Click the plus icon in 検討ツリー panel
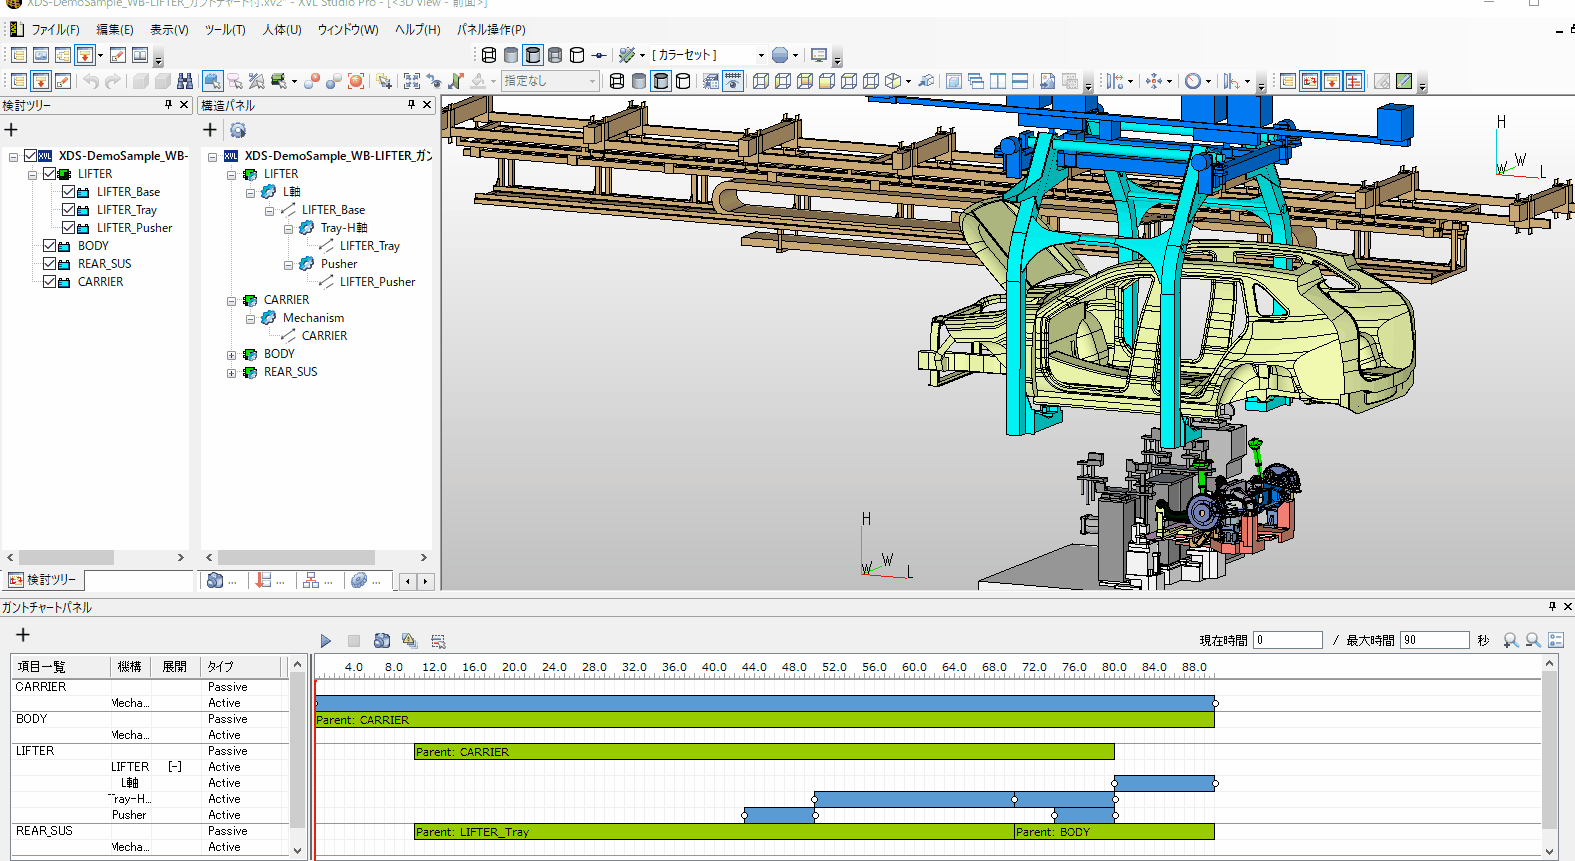This screenshot has height=861, width=1575. pyautogui.click(x=11, y=130)
